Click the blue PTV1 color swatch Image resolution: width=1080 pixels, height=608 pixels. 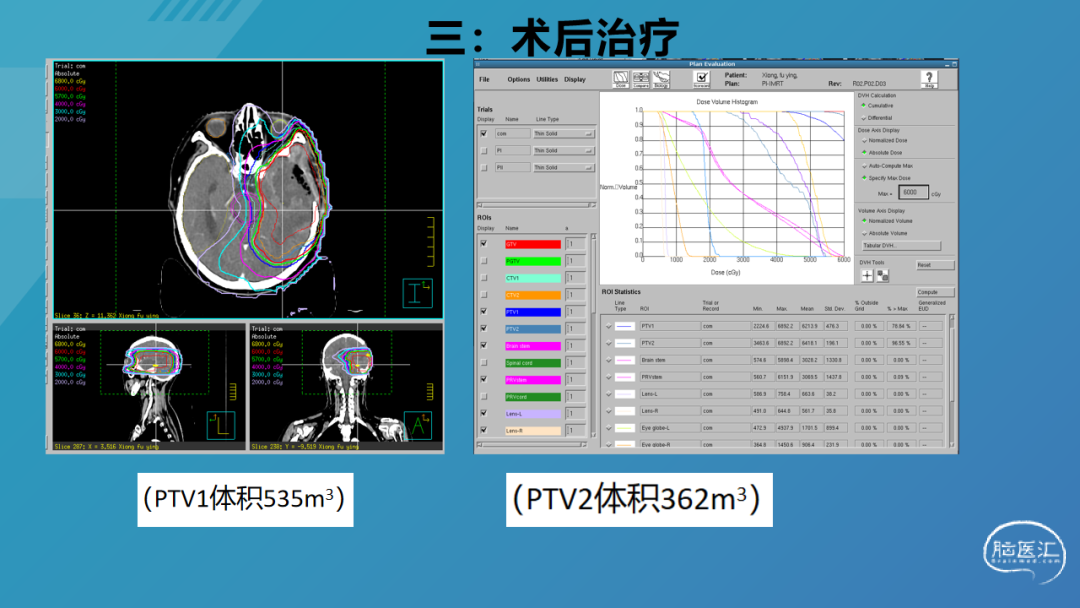(x=532, y=312)
